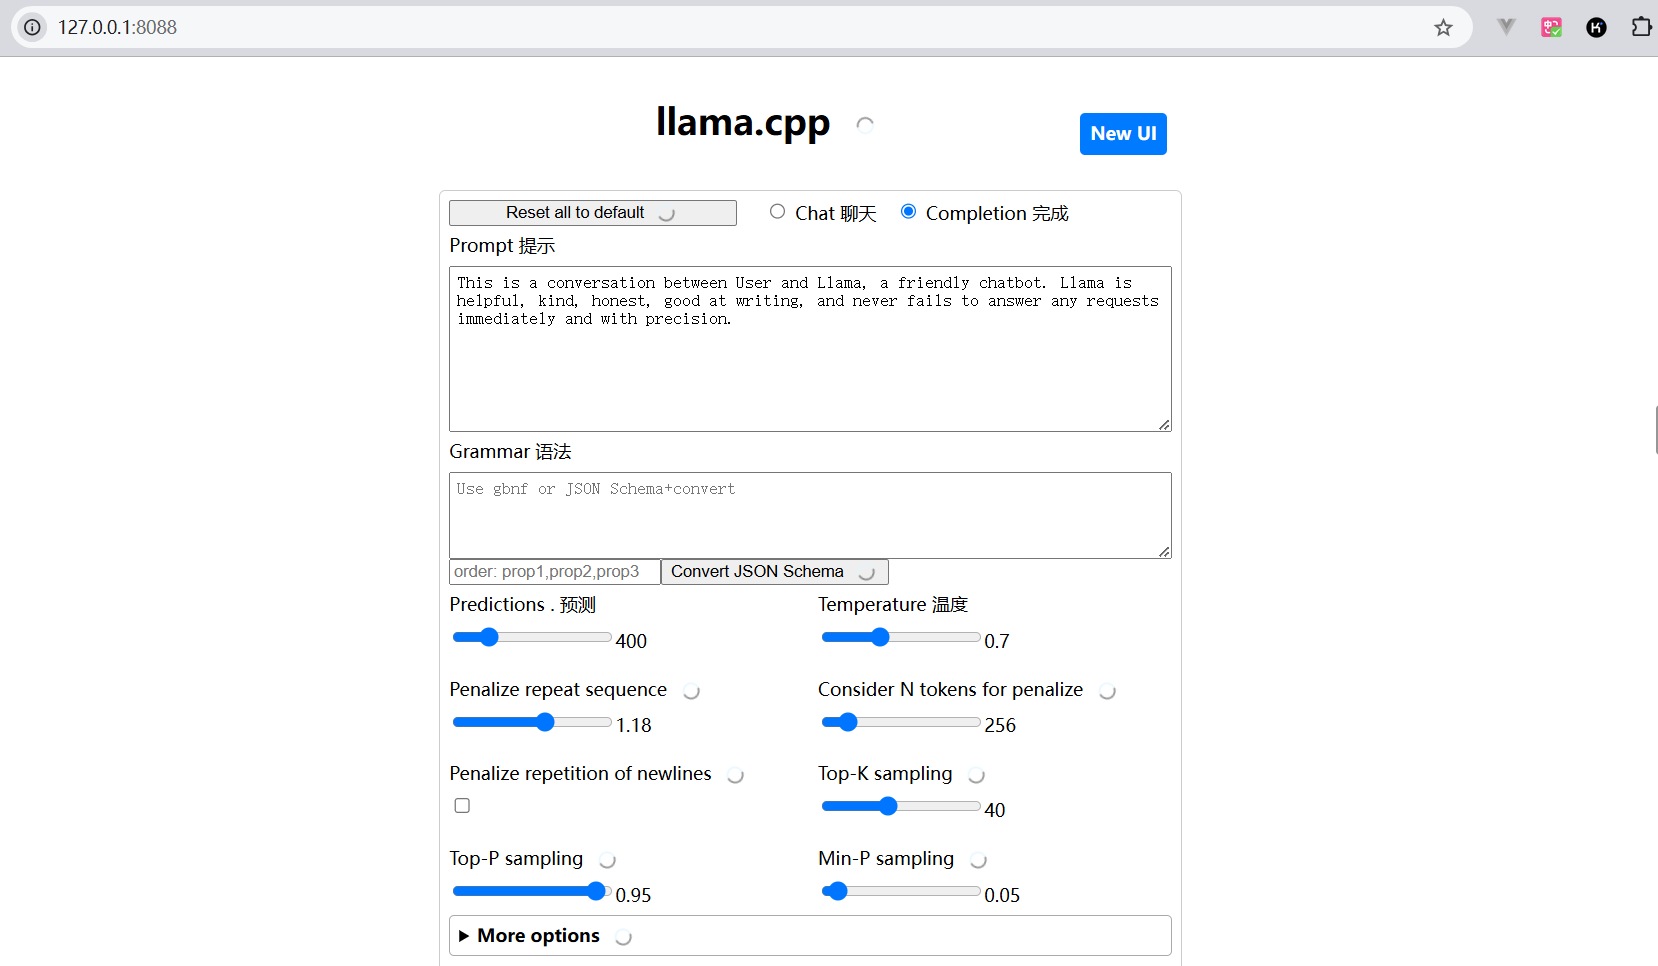The image size is (1658, 966).
Task: Click into the Grammar text area
Action: (x=810, y=515)
